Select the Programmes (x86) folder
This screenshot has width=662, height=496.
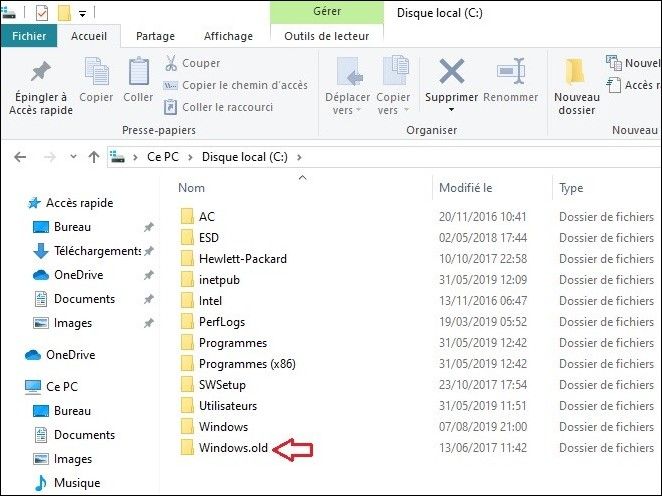pos(247,363)
